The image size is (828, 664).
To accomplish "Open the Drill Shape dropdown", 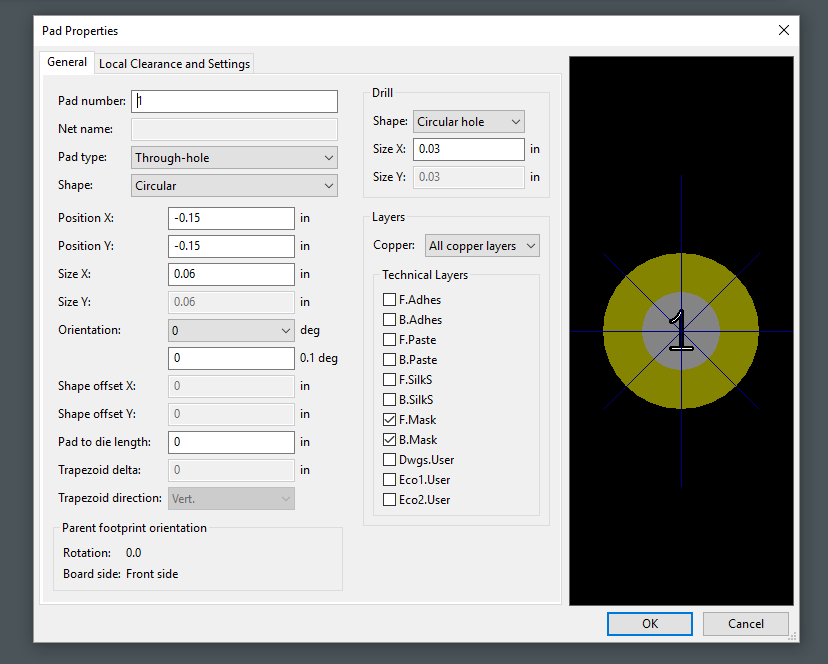I will 468,122.
